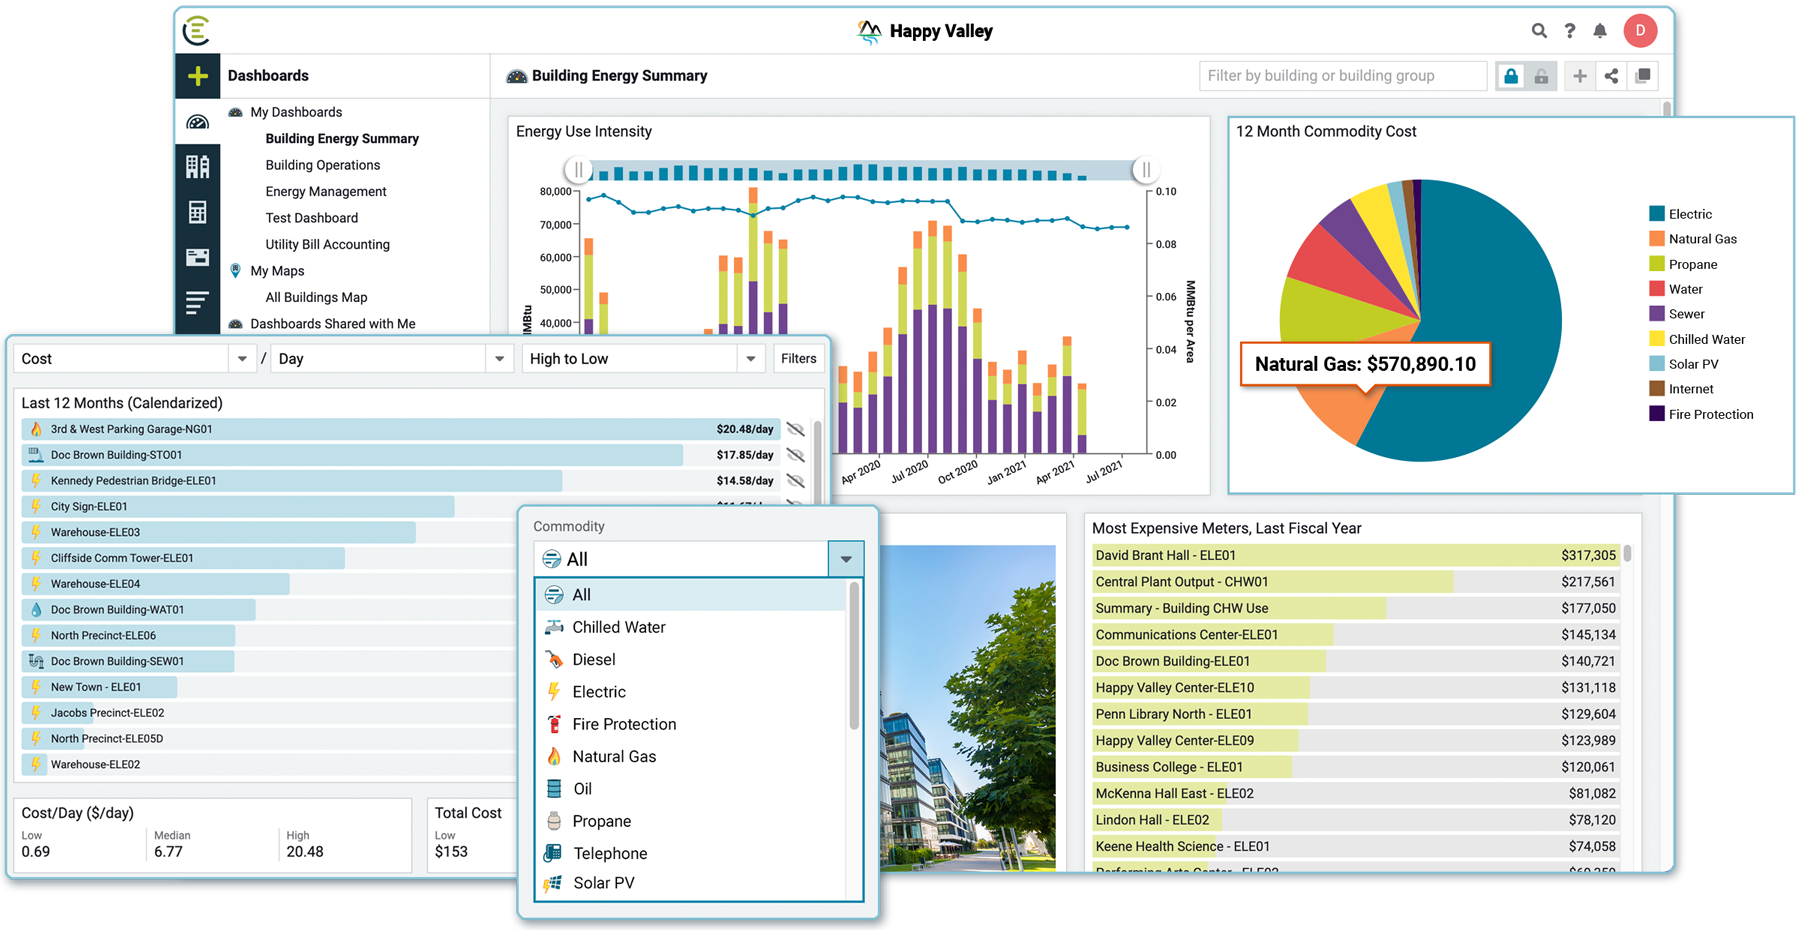Click the Filter by building input field
Screen dimensions: 1800x930
click(1343, 76)
